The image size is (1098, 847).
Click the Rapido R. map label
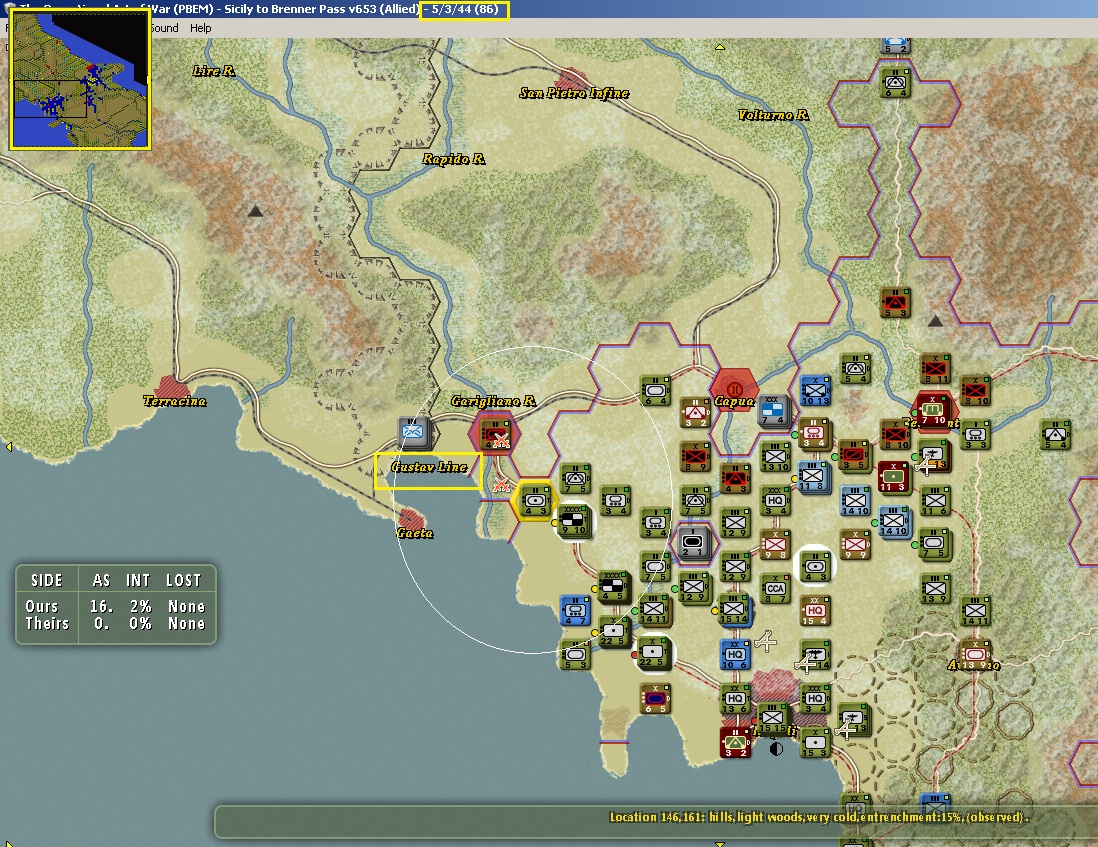tap(454, 159)
